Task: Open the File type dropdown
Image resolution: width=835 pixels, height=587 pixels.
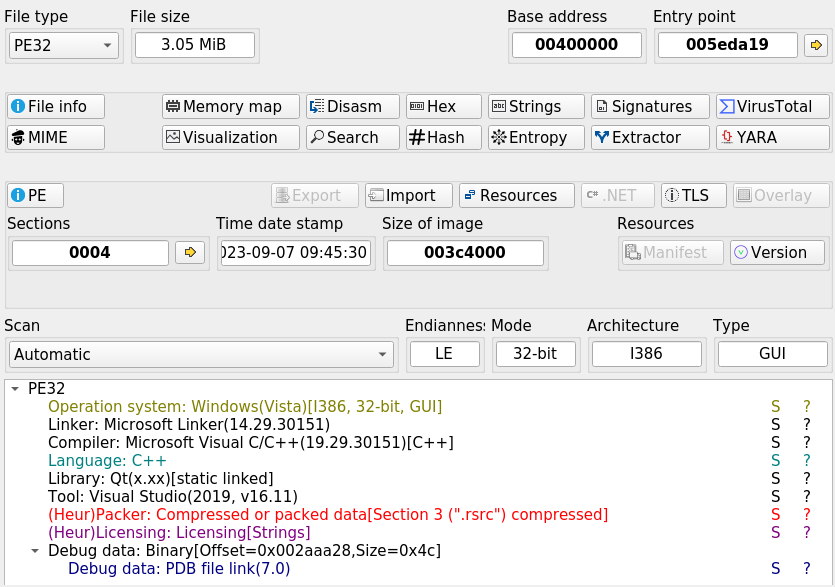Action: coord(64,45)
